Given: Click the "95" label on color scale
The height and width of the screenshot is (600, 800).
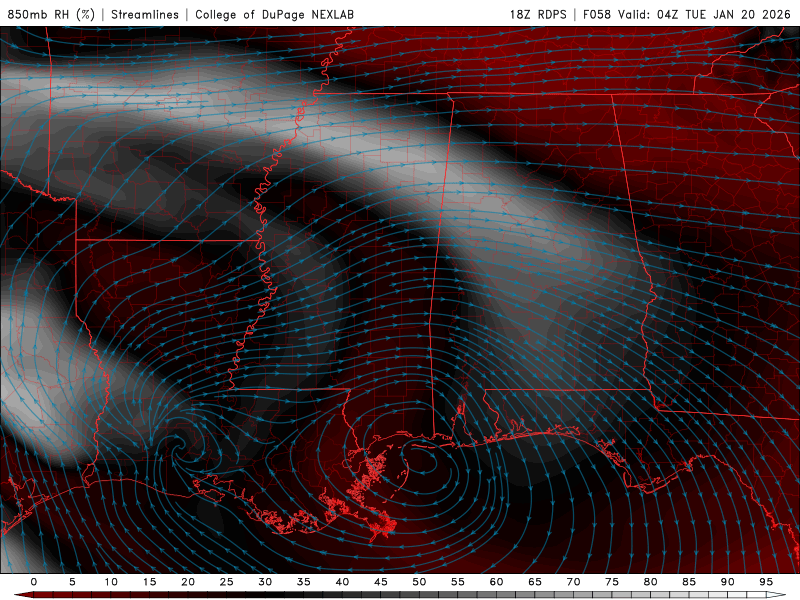Looking at the screenshot, I should [x=766, y=582].
